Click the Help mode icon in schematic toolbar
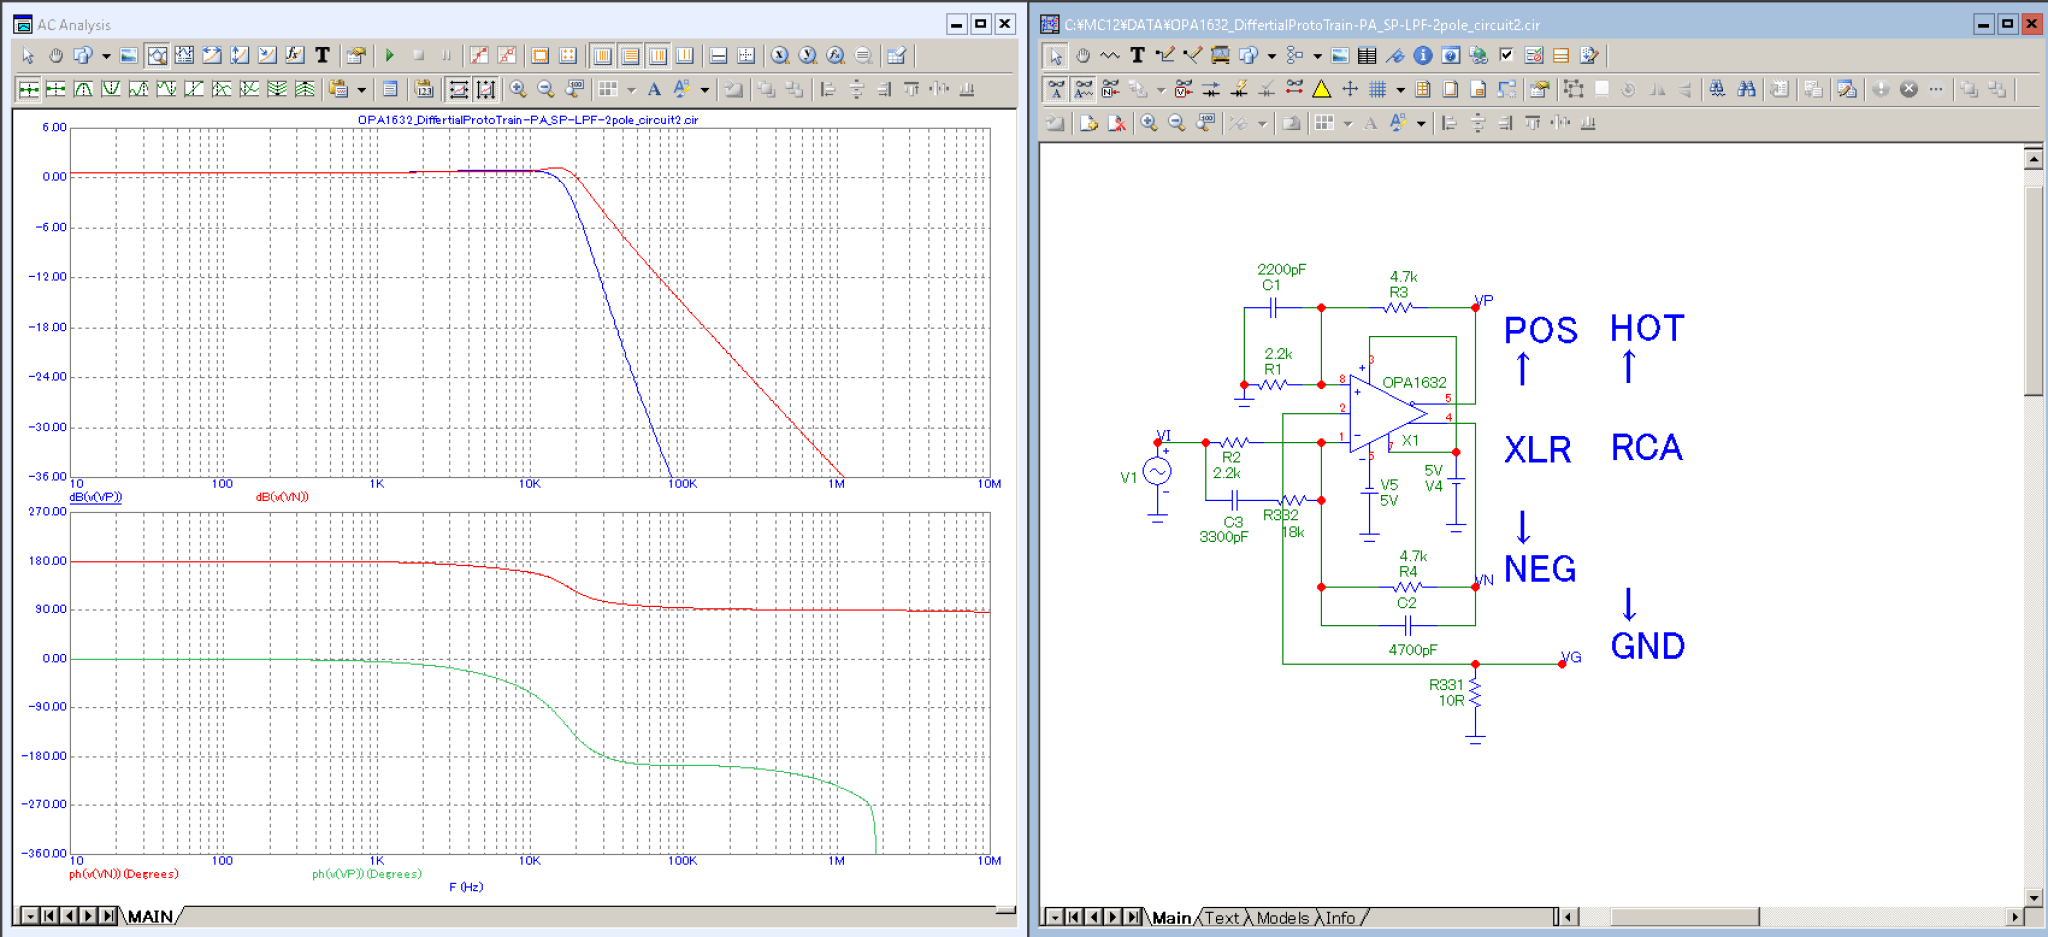2048x937 pixels. 1451,56
